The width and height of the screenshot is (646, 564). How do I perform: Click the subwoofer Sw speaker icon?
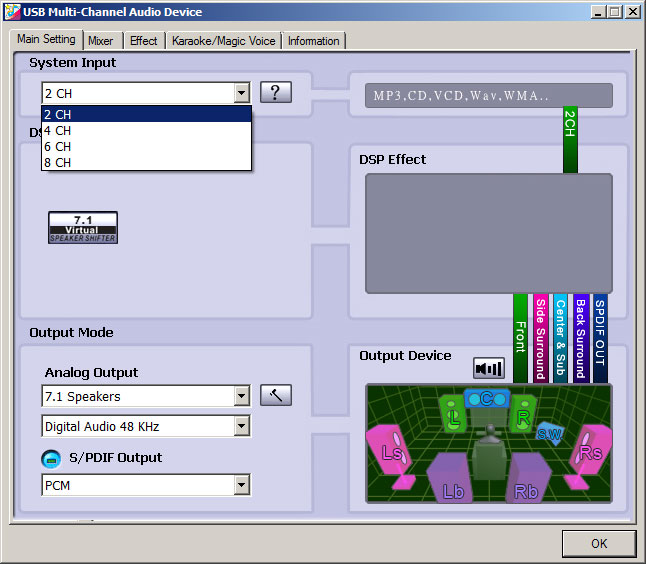point(549,433)
